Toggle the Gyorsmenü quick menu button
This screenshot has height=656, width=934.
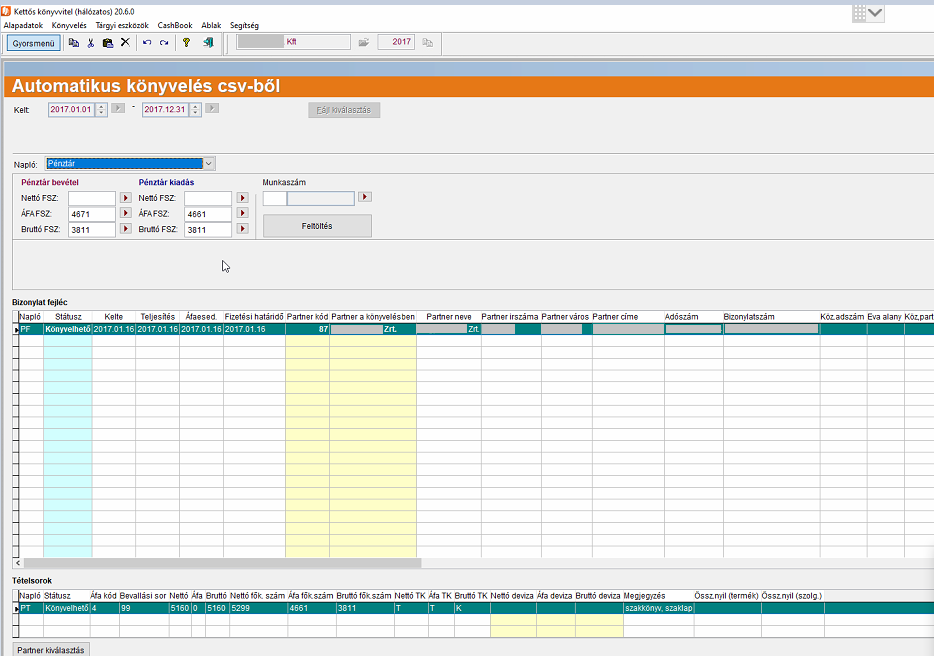[x=33, y=43]
